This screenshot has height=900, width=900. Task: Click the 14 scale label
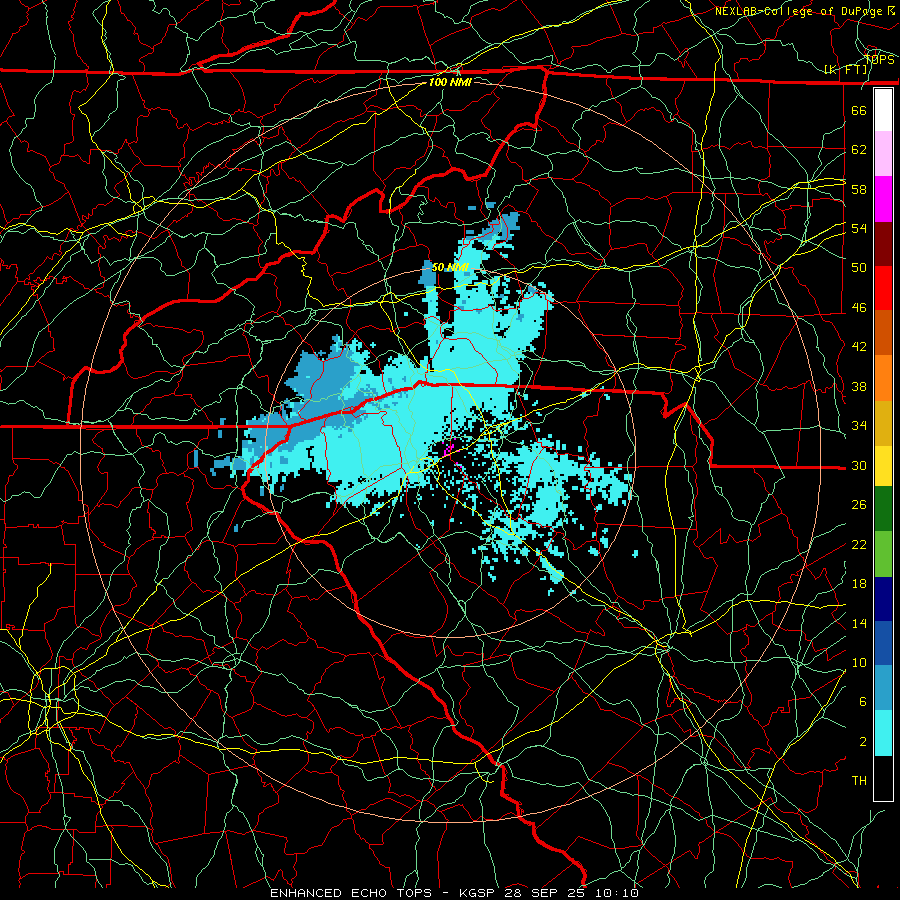(859, 623)
